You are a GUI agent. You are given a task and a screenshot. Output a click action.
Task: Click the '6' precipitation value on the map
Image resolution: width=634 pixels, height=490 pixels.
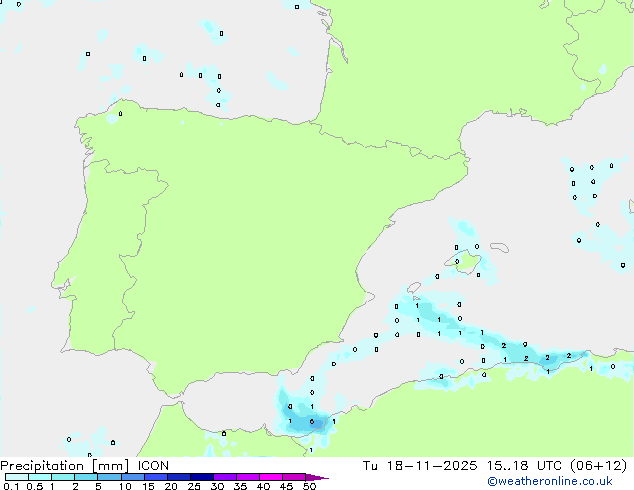point(312,422)
